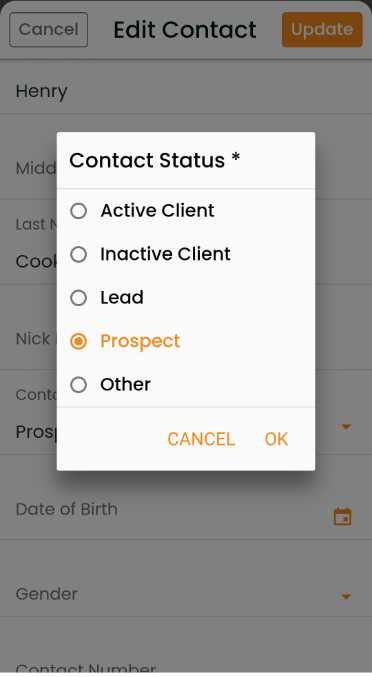Tap the Update button in the header

click(322, 29)
